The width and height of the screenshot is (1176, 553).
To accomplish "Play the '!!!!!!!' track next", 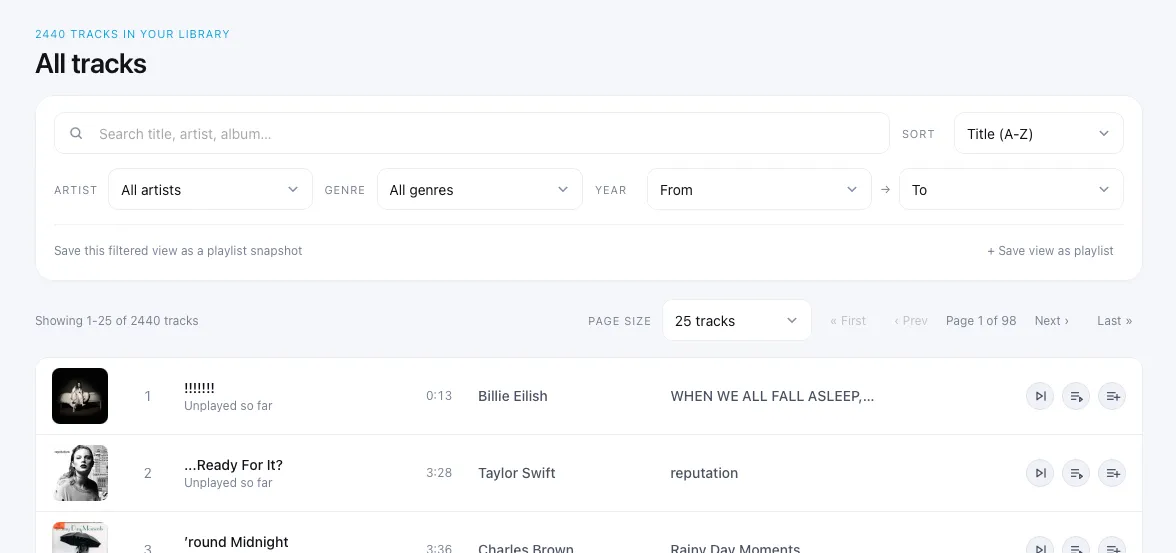I will click(1040, 396).
